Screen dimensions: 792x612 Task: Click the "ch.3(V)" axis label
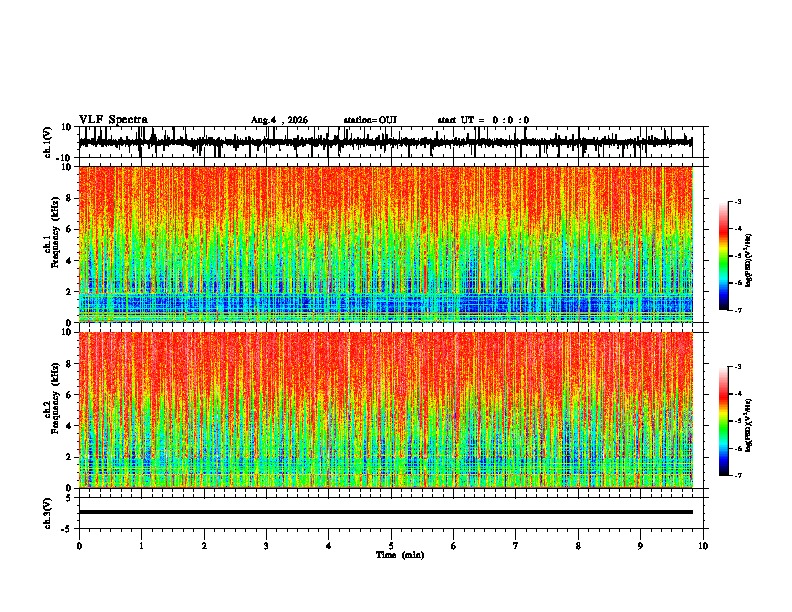coord(48,513)
